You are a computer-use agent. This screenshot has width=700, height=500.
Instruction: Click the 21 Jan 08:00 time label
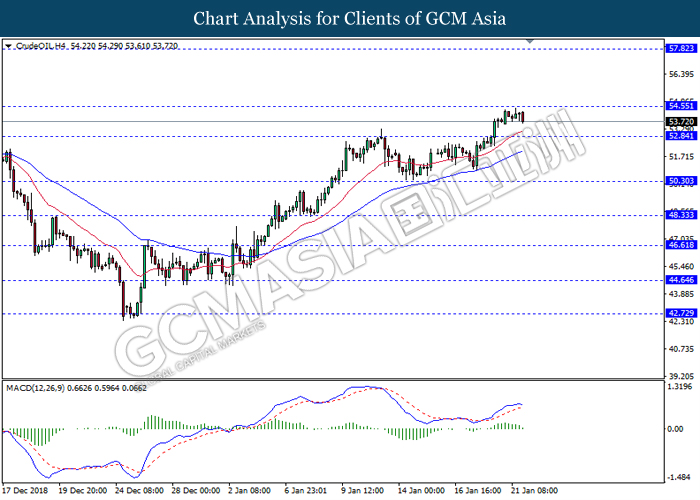pos(534,491)
